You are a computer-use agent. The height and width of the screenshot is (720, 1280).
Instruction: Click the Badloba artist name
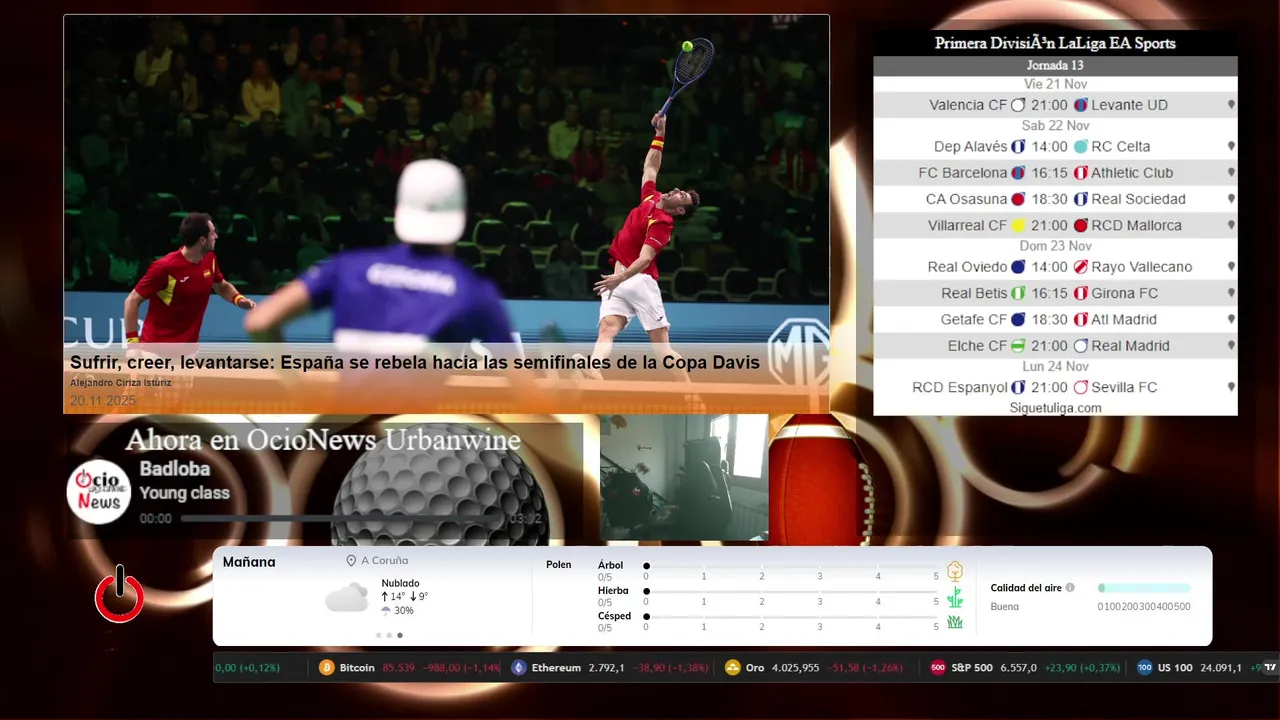(x=175, y=469)
